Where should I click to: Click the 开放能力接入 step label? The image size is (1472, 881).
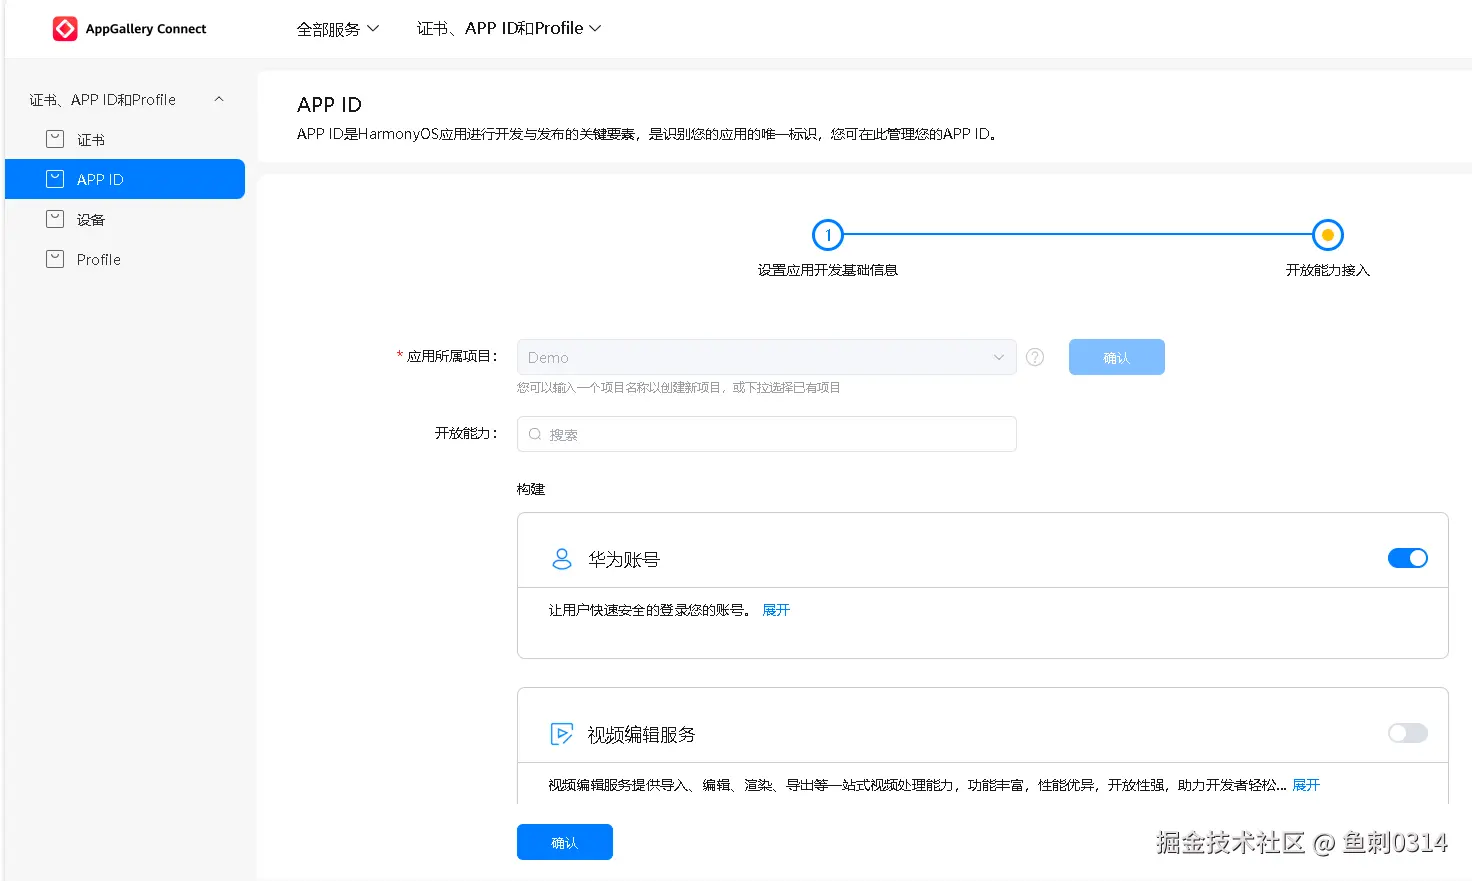1328,270
